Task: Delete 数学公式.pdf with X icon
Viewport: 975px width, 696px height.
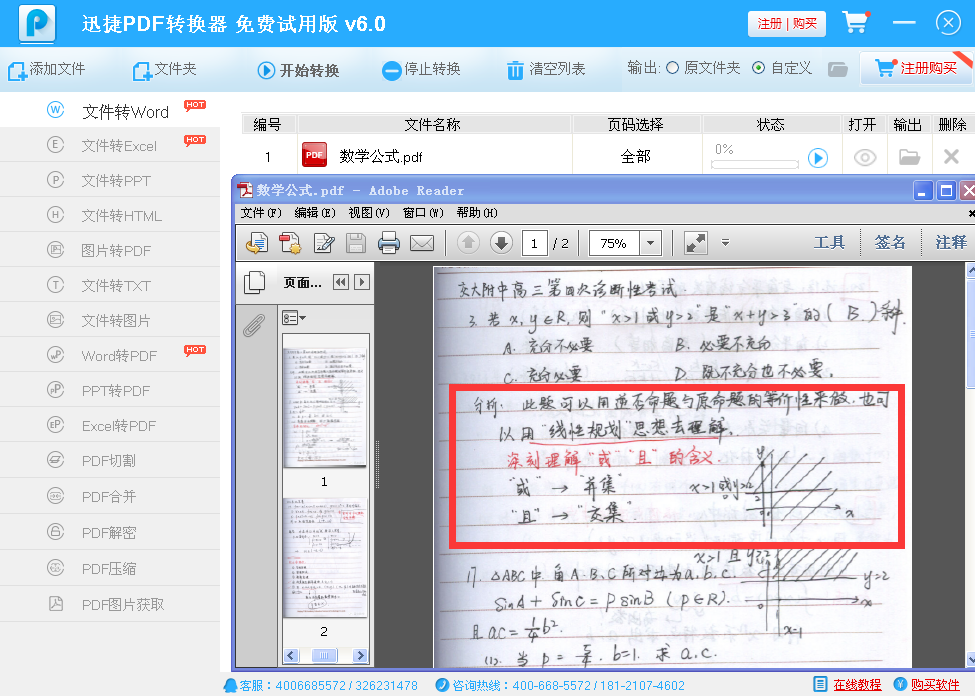Action: (951, 156)
